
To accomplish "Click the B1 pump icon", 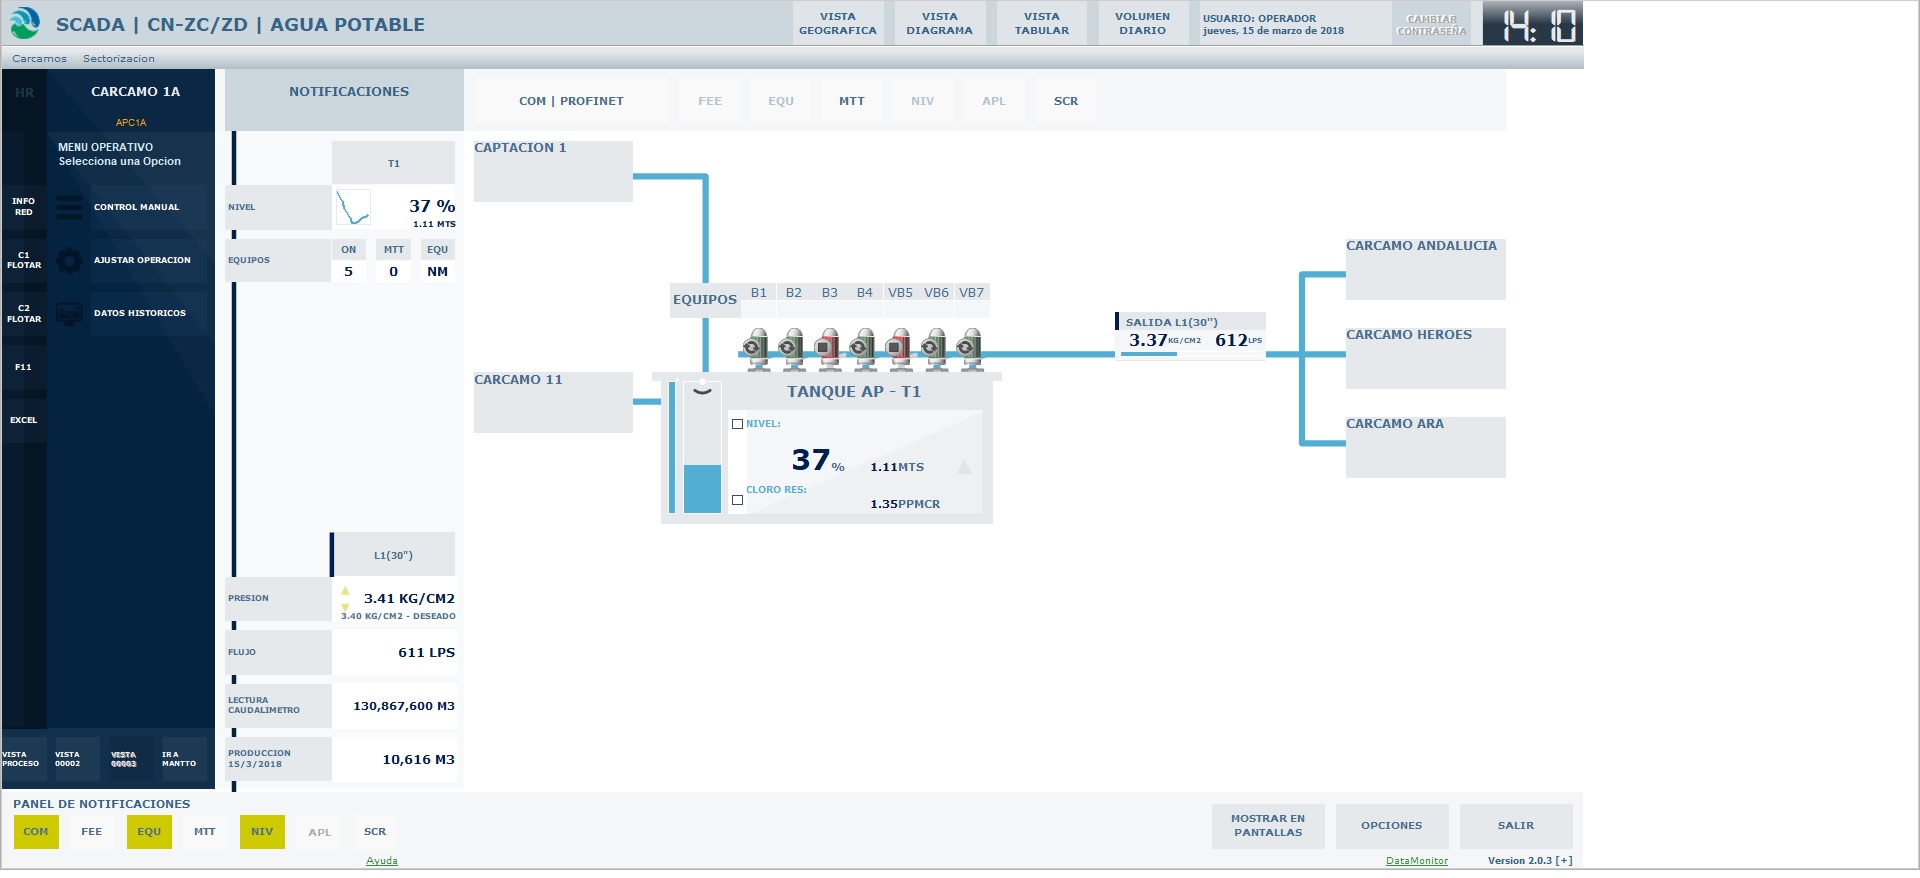I will (x=757, y=346).
